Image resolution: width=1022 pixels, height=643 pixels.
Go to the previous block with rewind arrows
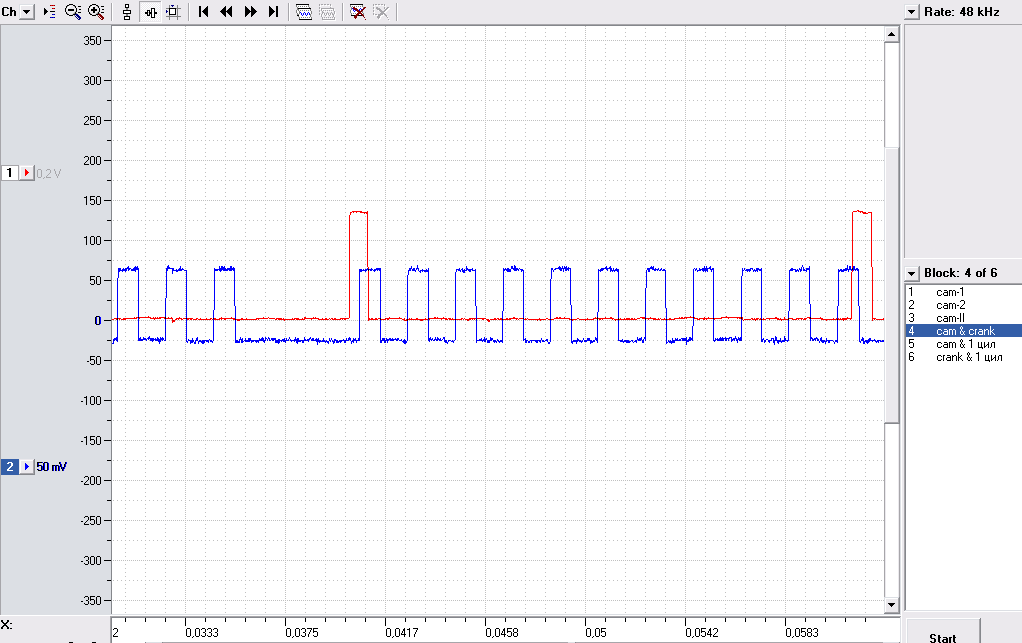[226, 12]
